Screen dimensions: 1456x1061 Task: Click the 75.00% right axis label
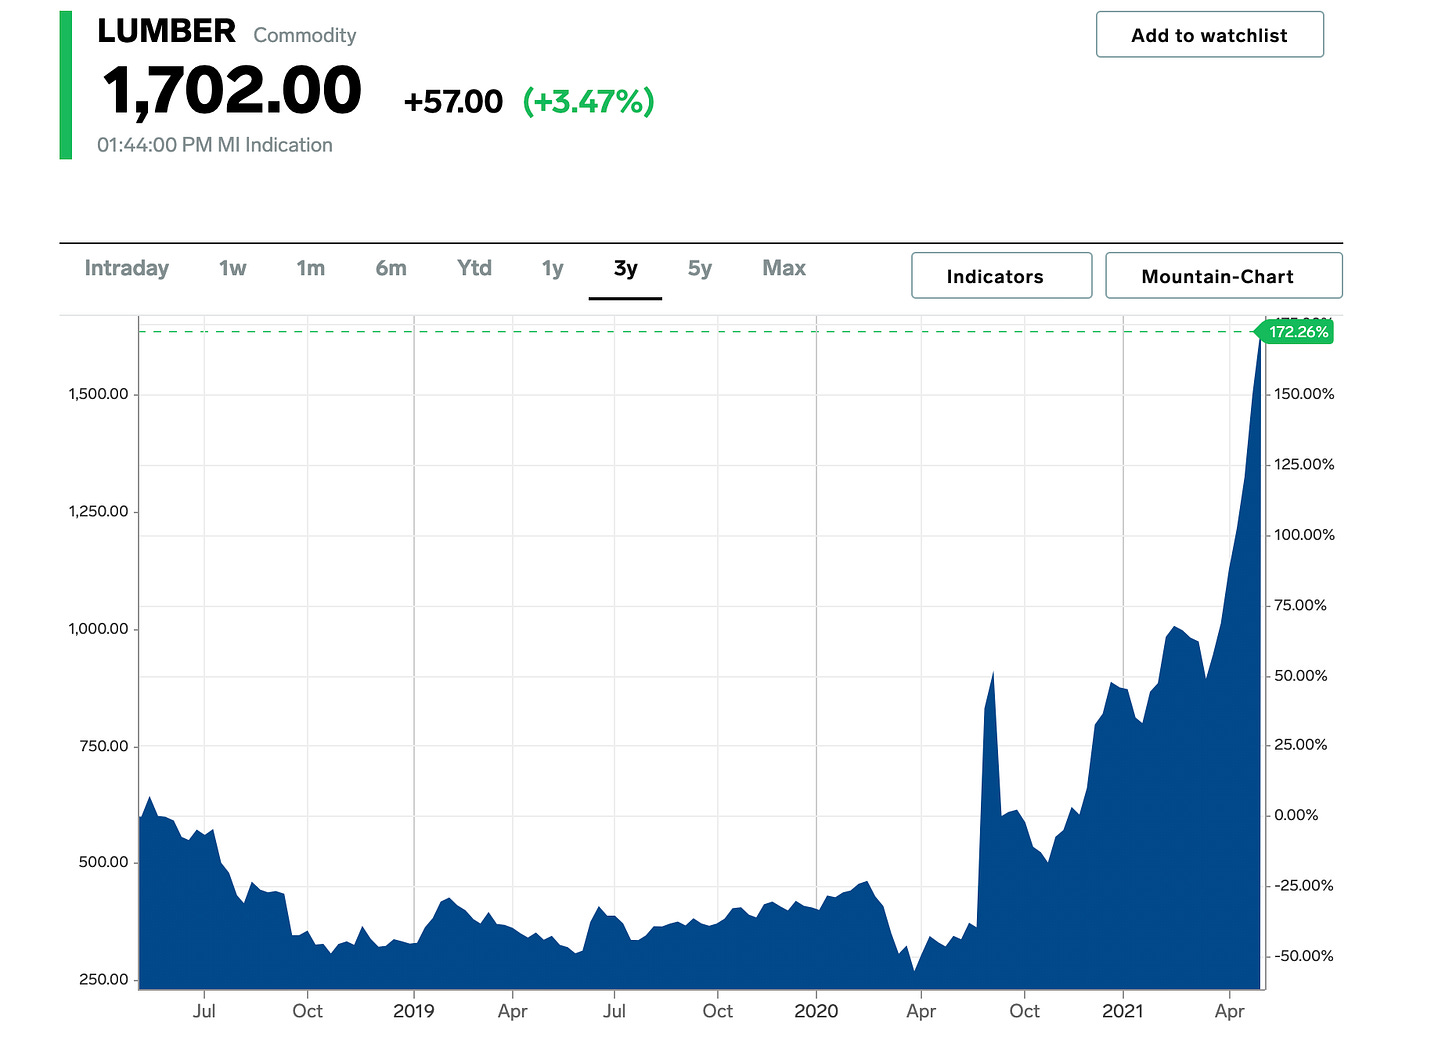[x=1300, y=605]
